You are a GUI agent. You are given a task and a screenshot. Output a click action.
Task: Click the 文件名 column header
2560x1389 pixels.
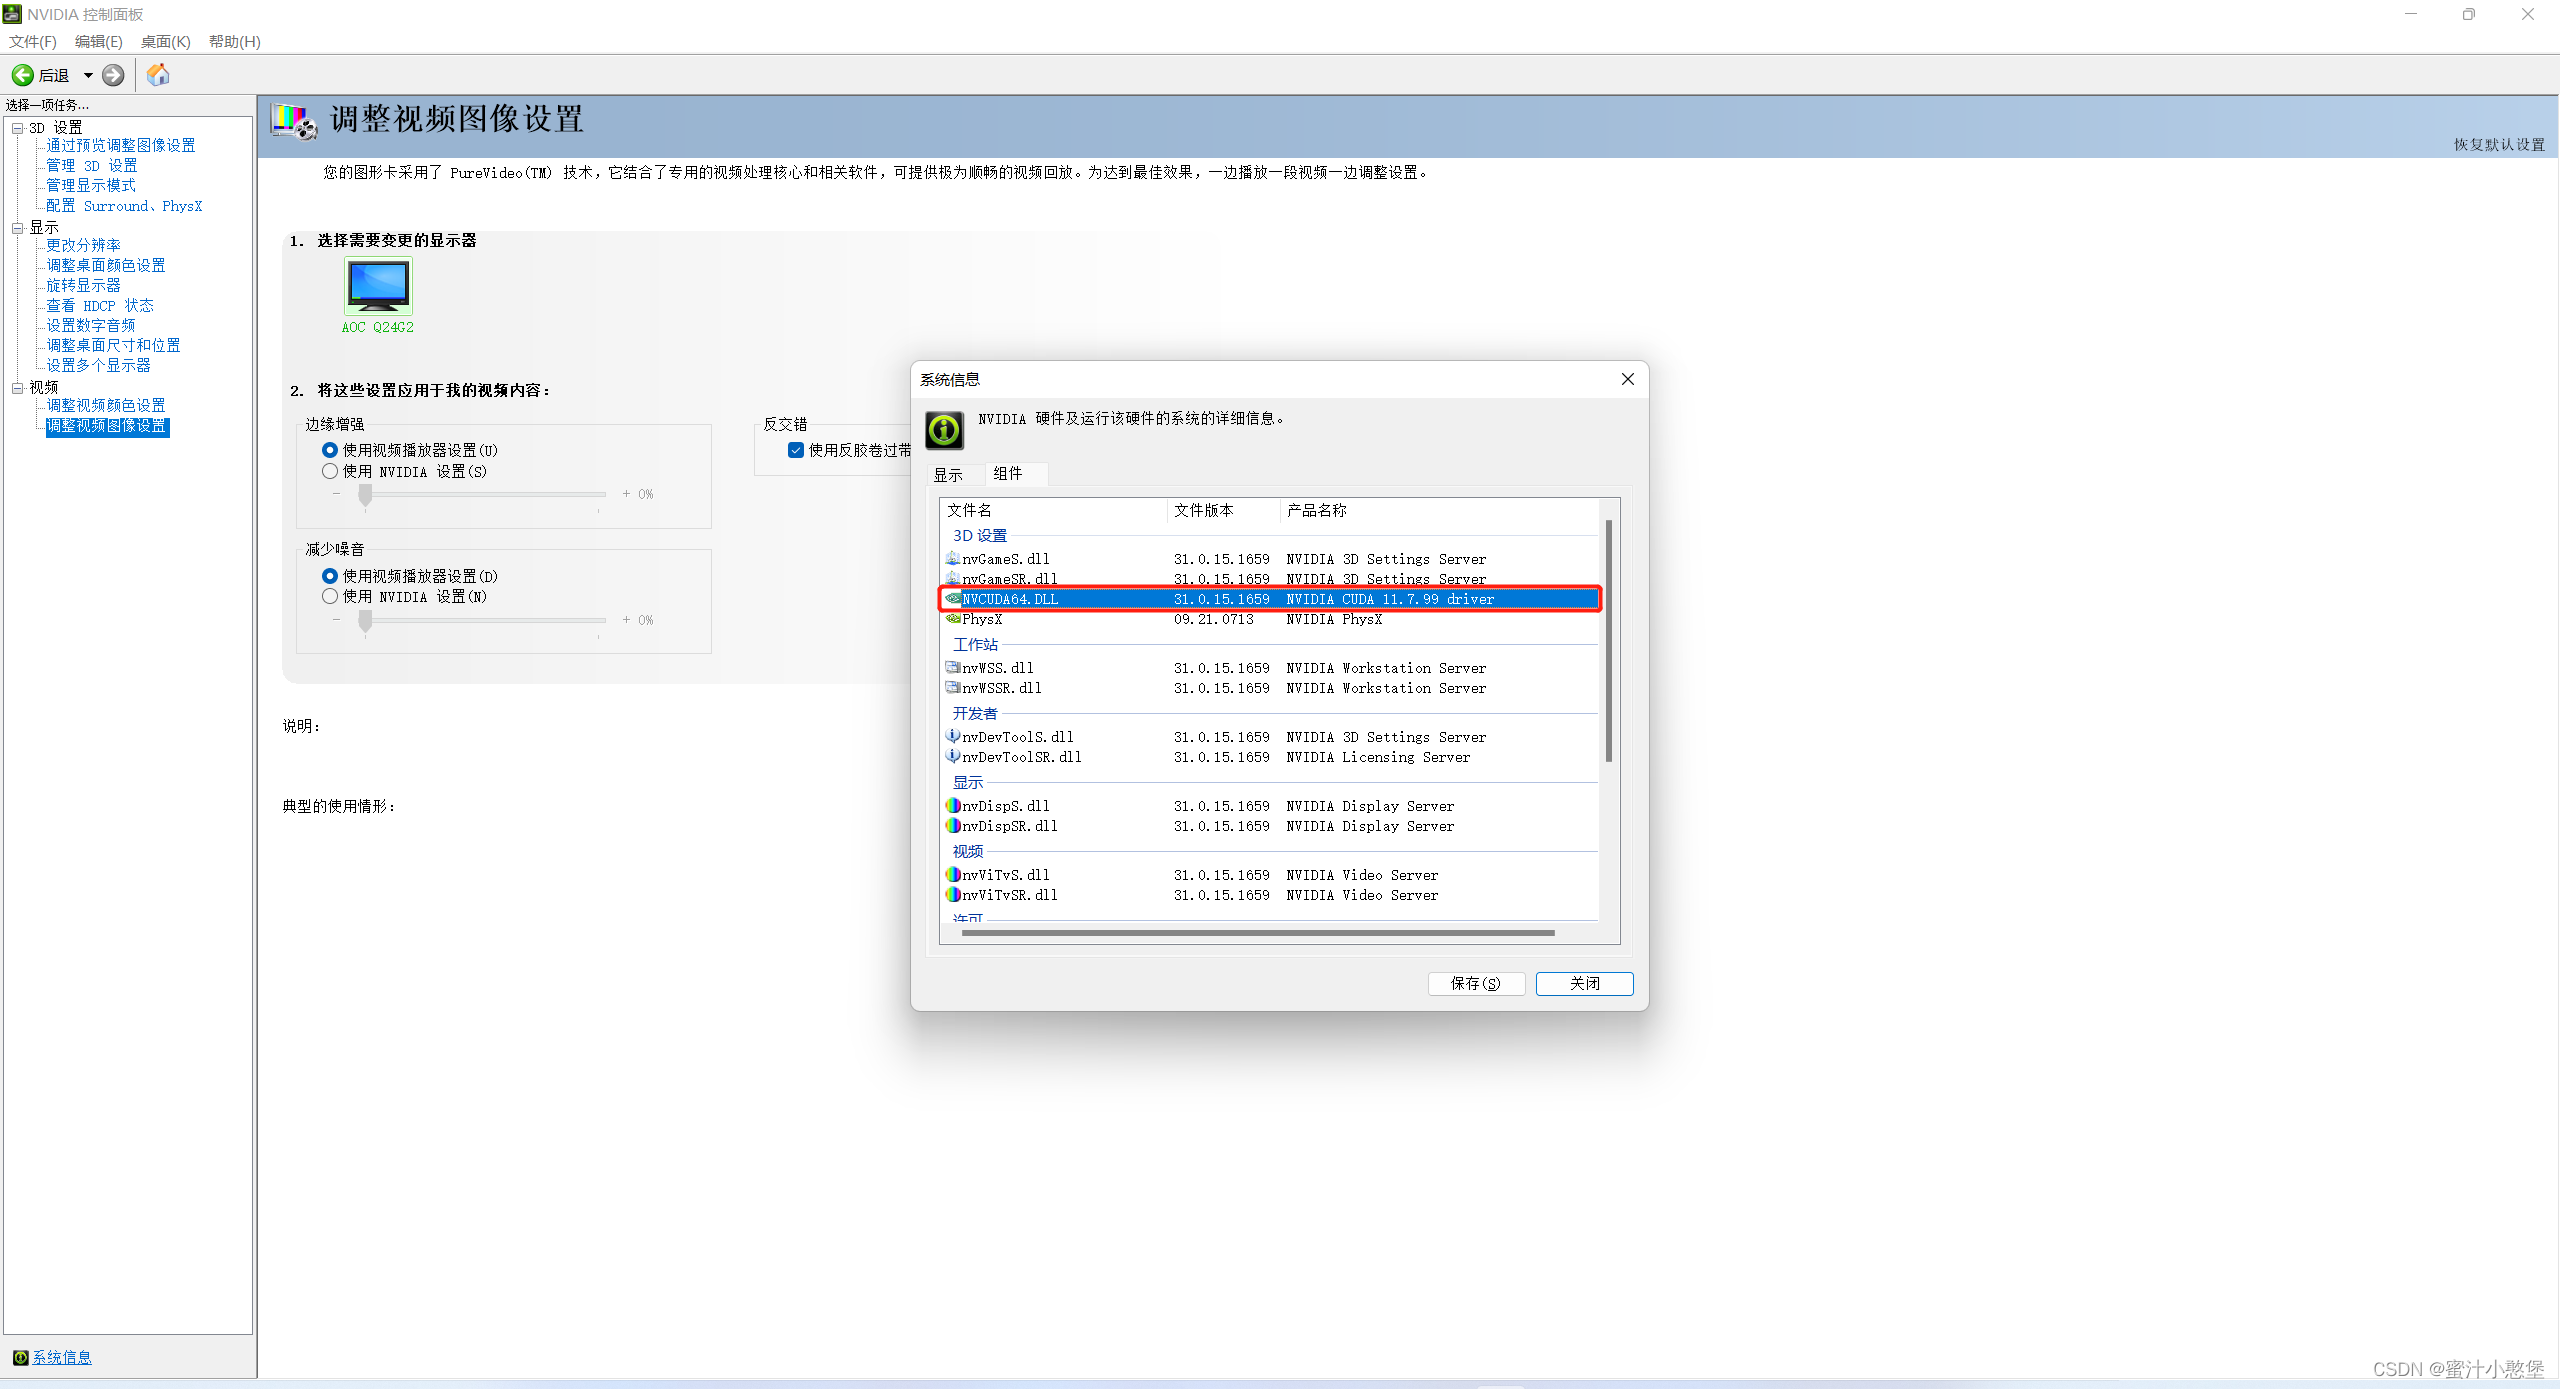1054,510
